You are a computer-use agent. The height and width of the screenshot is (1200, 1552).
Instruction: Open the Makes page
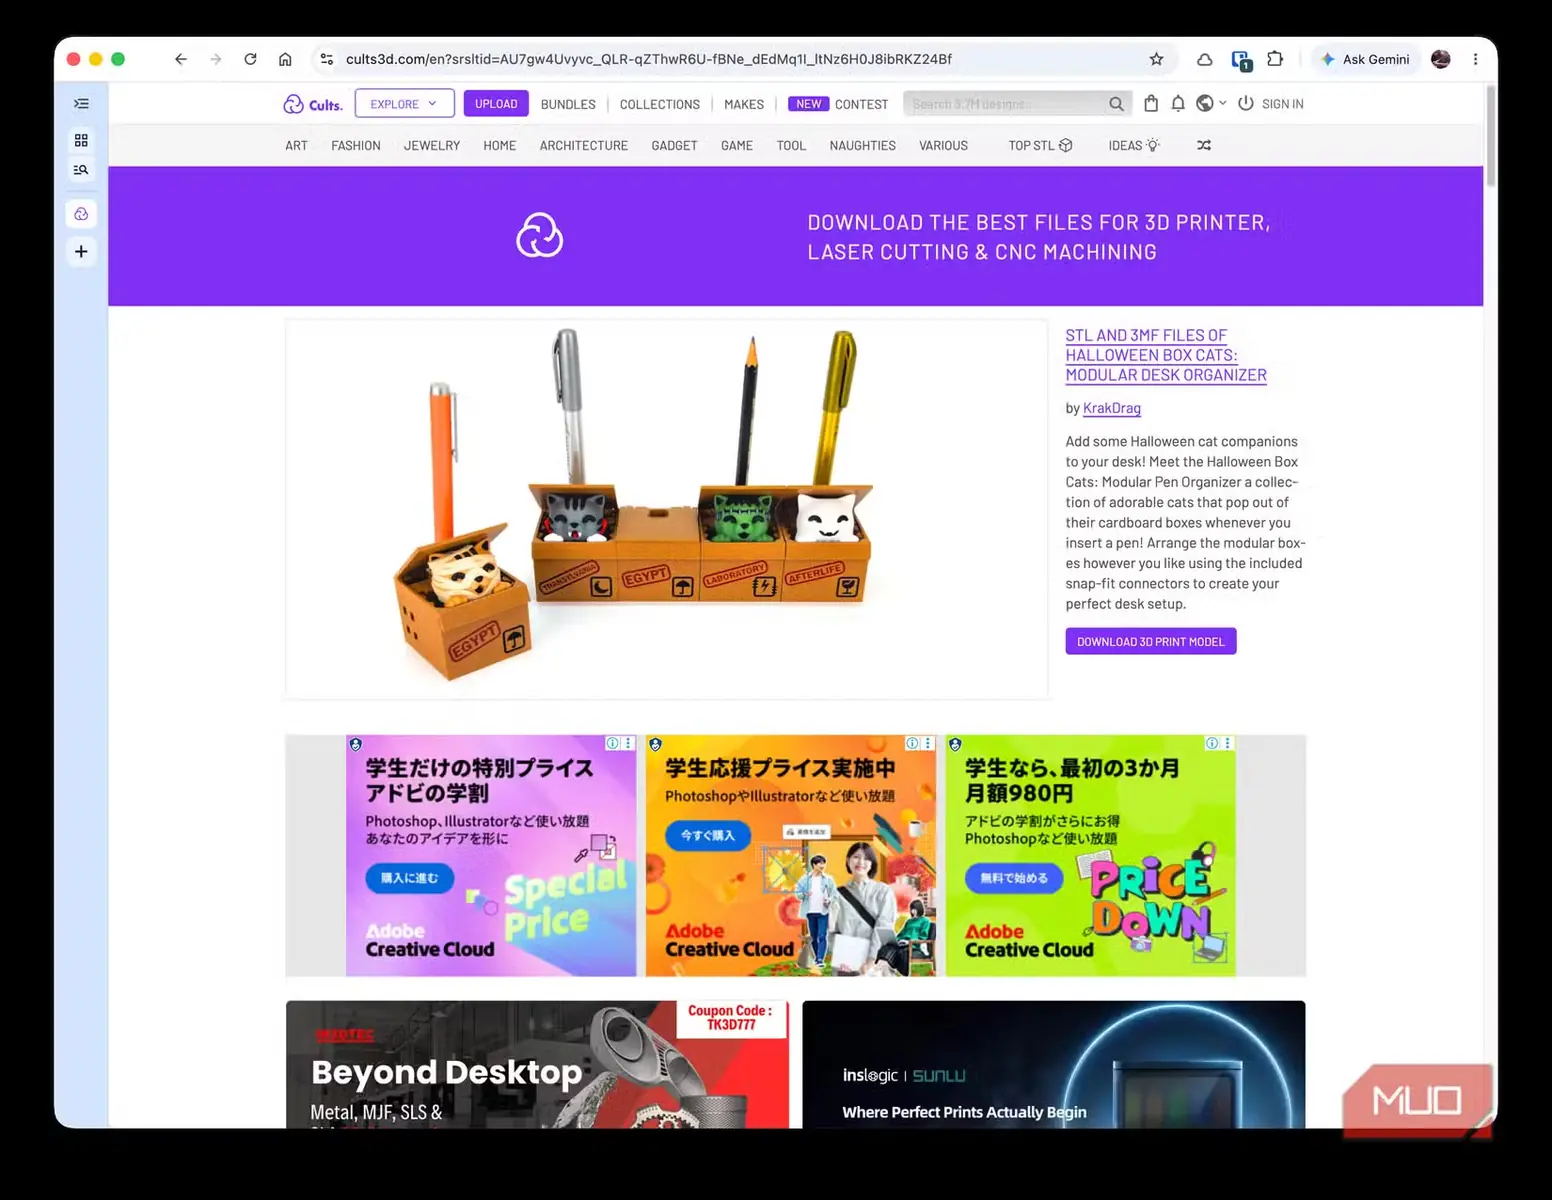point(744,104)
